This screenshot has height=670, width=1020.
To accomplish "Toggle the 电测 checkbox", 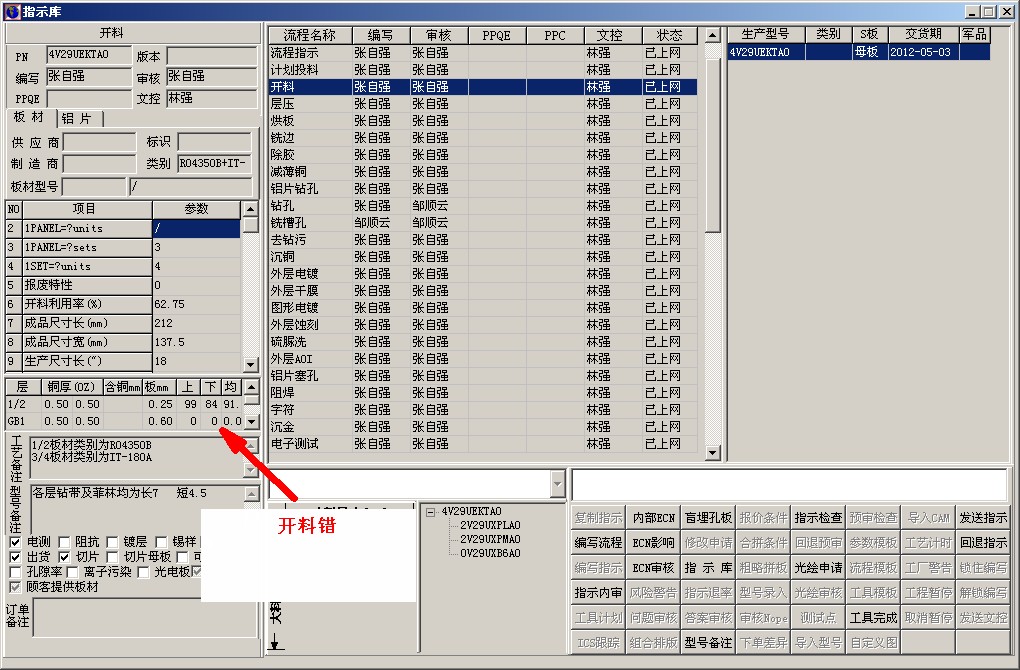I will pyautogui.click(x=16, y=542).
